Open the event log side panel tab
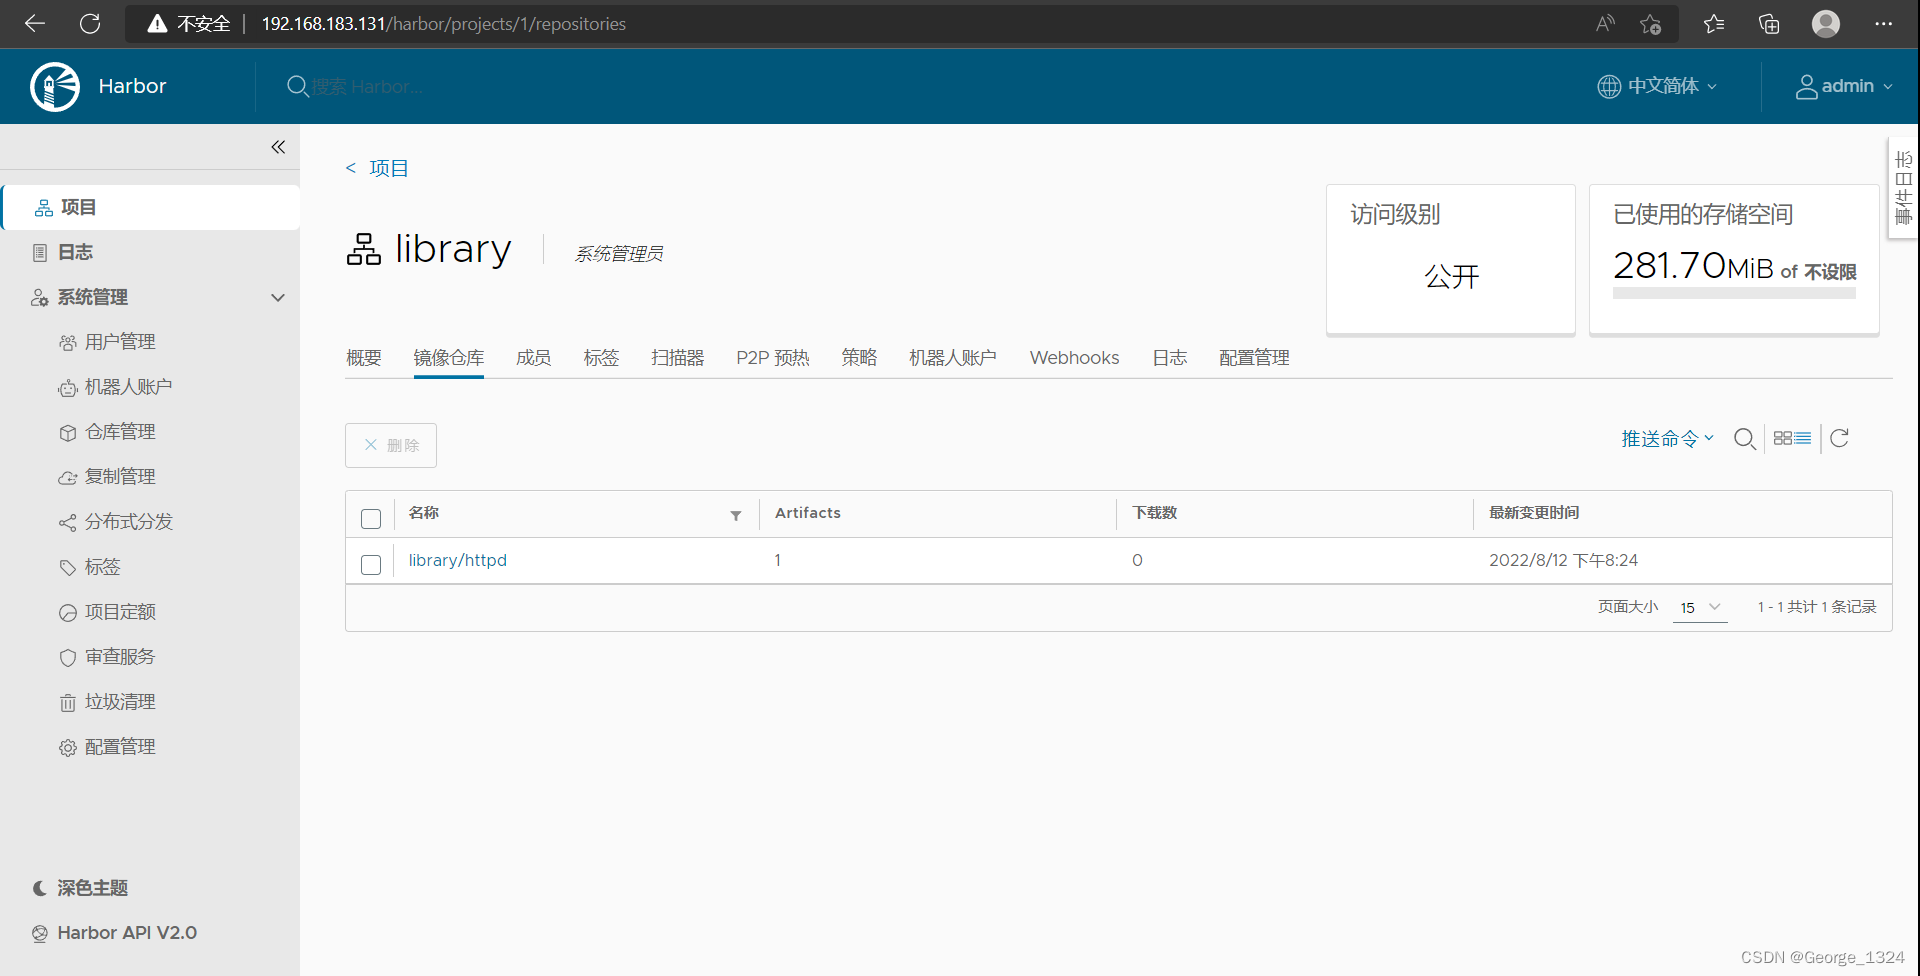Image resolution: width=1920 pixels, height=976 pixels. (x=1903, y=188)
